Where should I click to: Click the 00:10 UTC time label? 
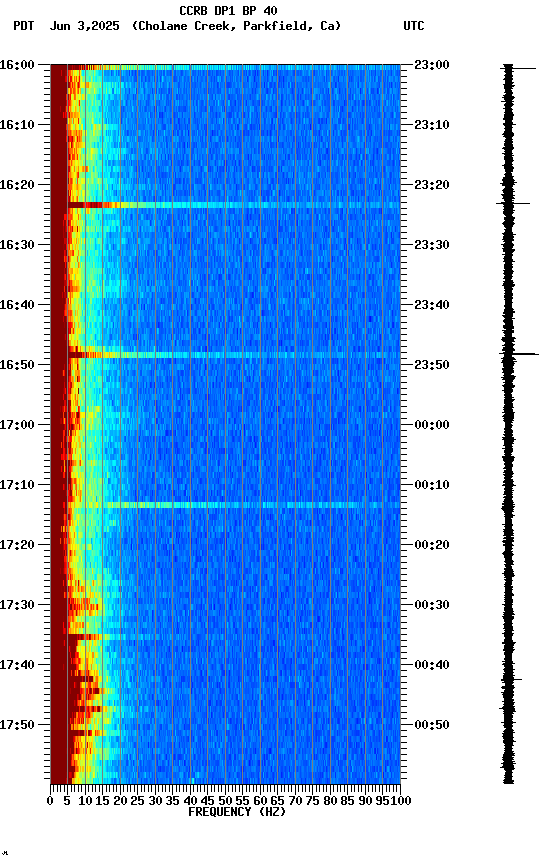coord(432,485)
